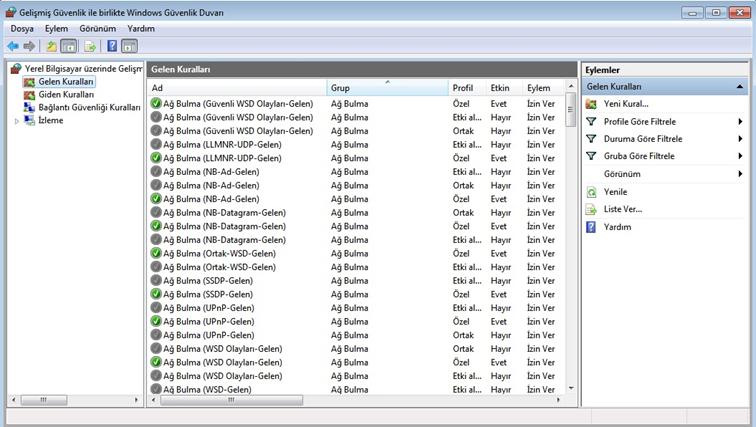756x427 pixels.
Task: Click the Yeni Kural... action
Action: 626,104
